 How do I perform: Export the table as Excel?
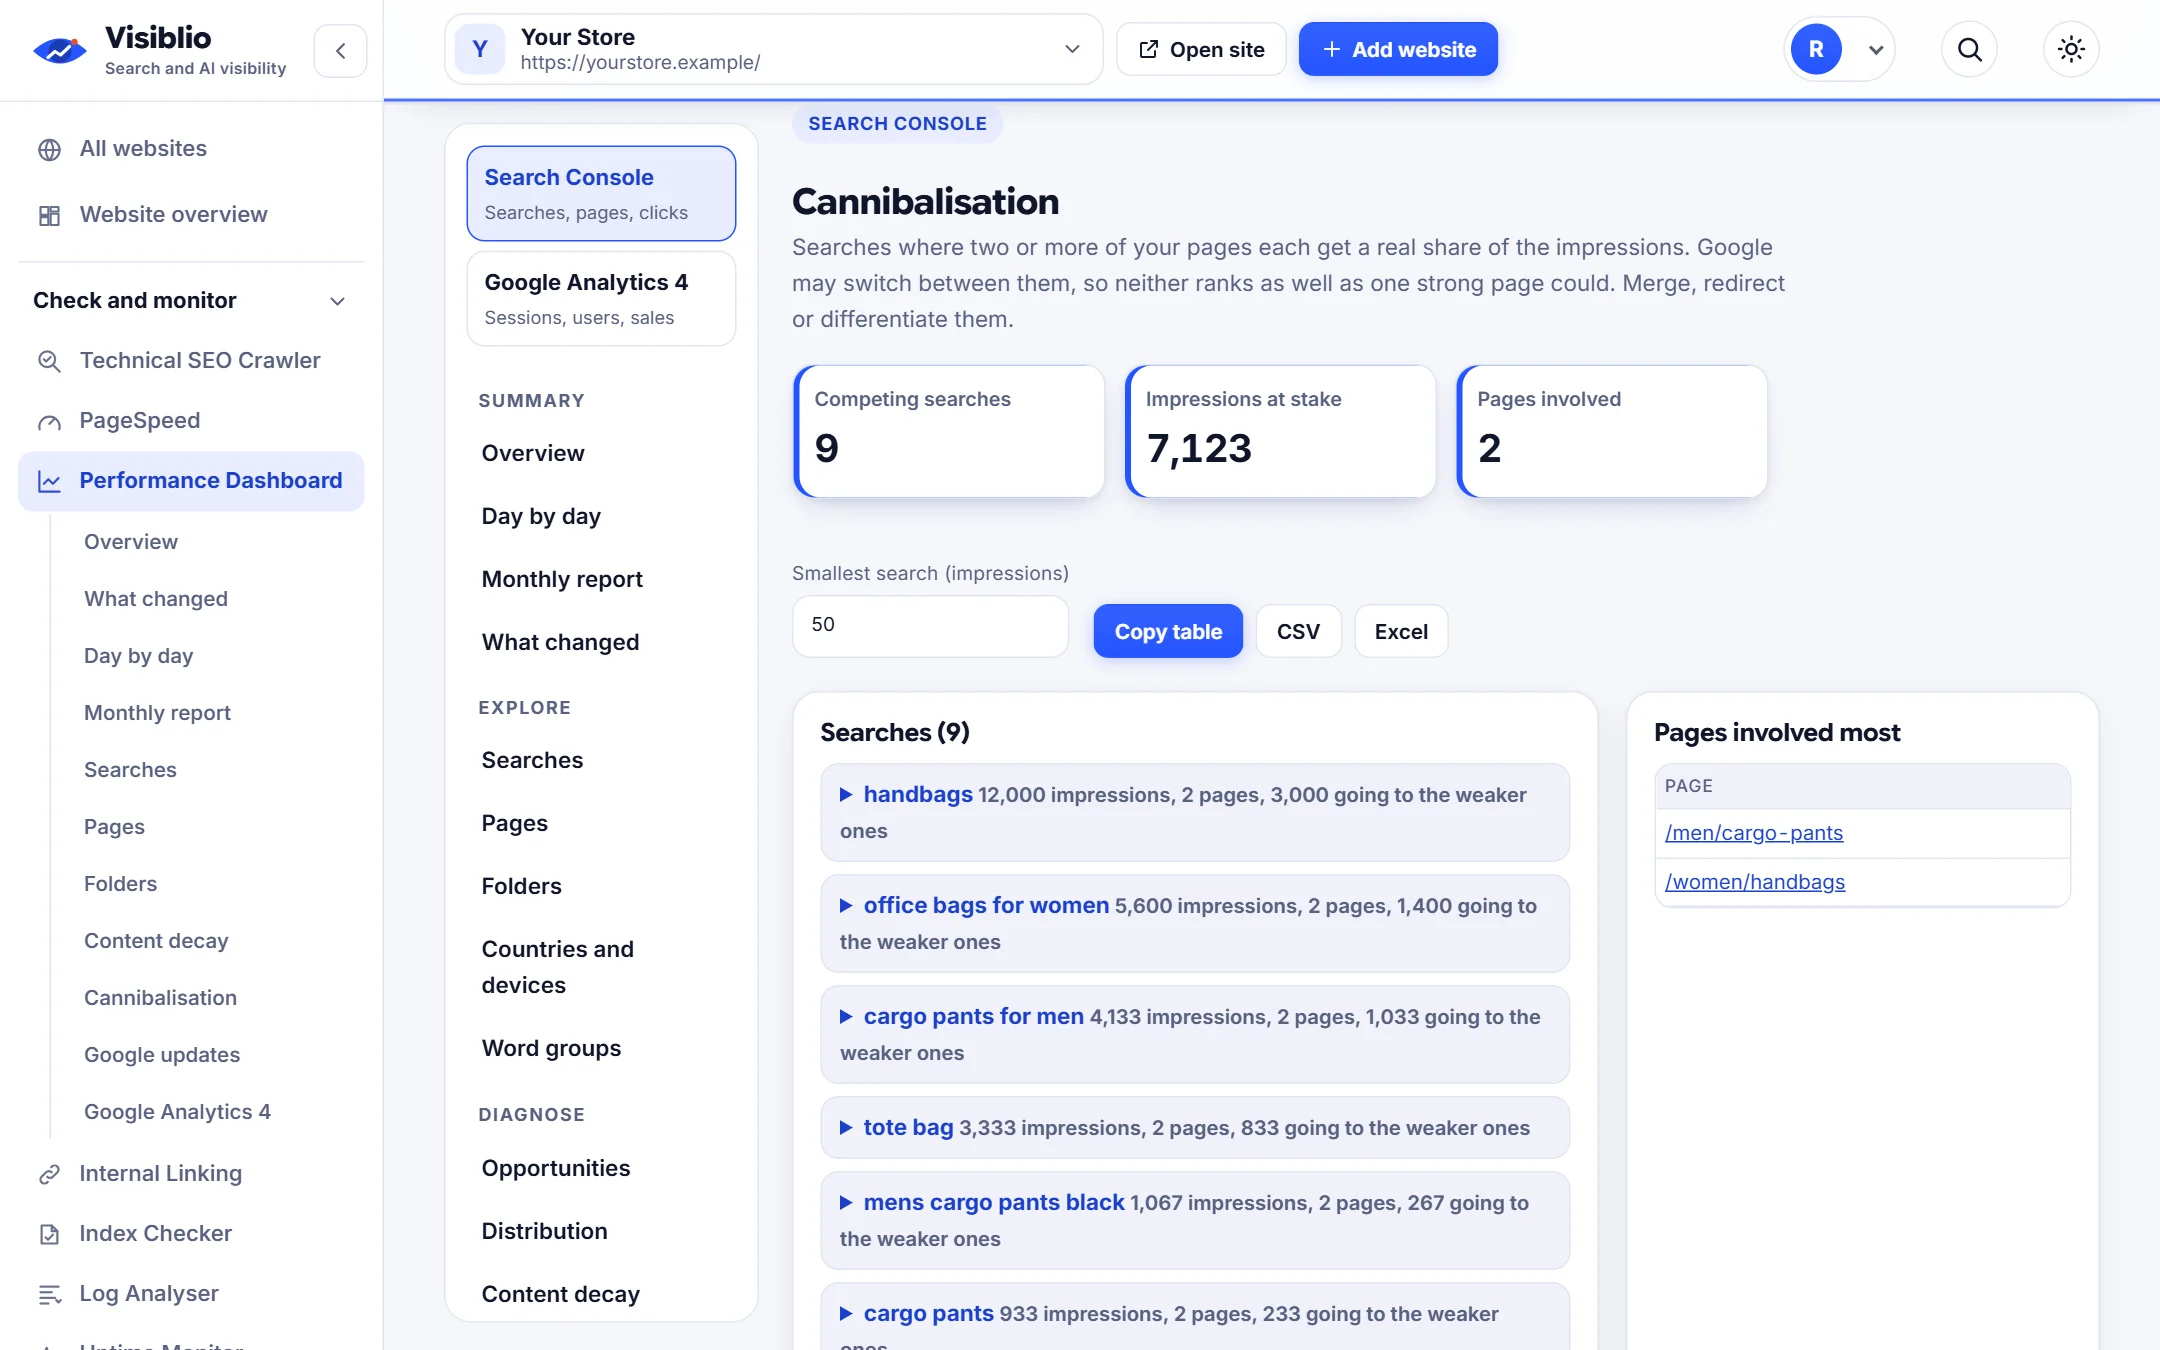tap(1401, 631)
